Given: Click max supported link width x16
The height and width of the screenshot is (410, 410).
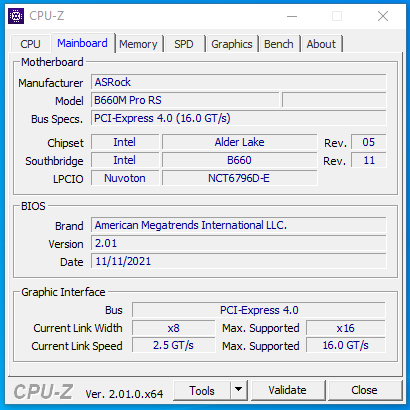Looking at the screenshot, I should coord(346,328).
